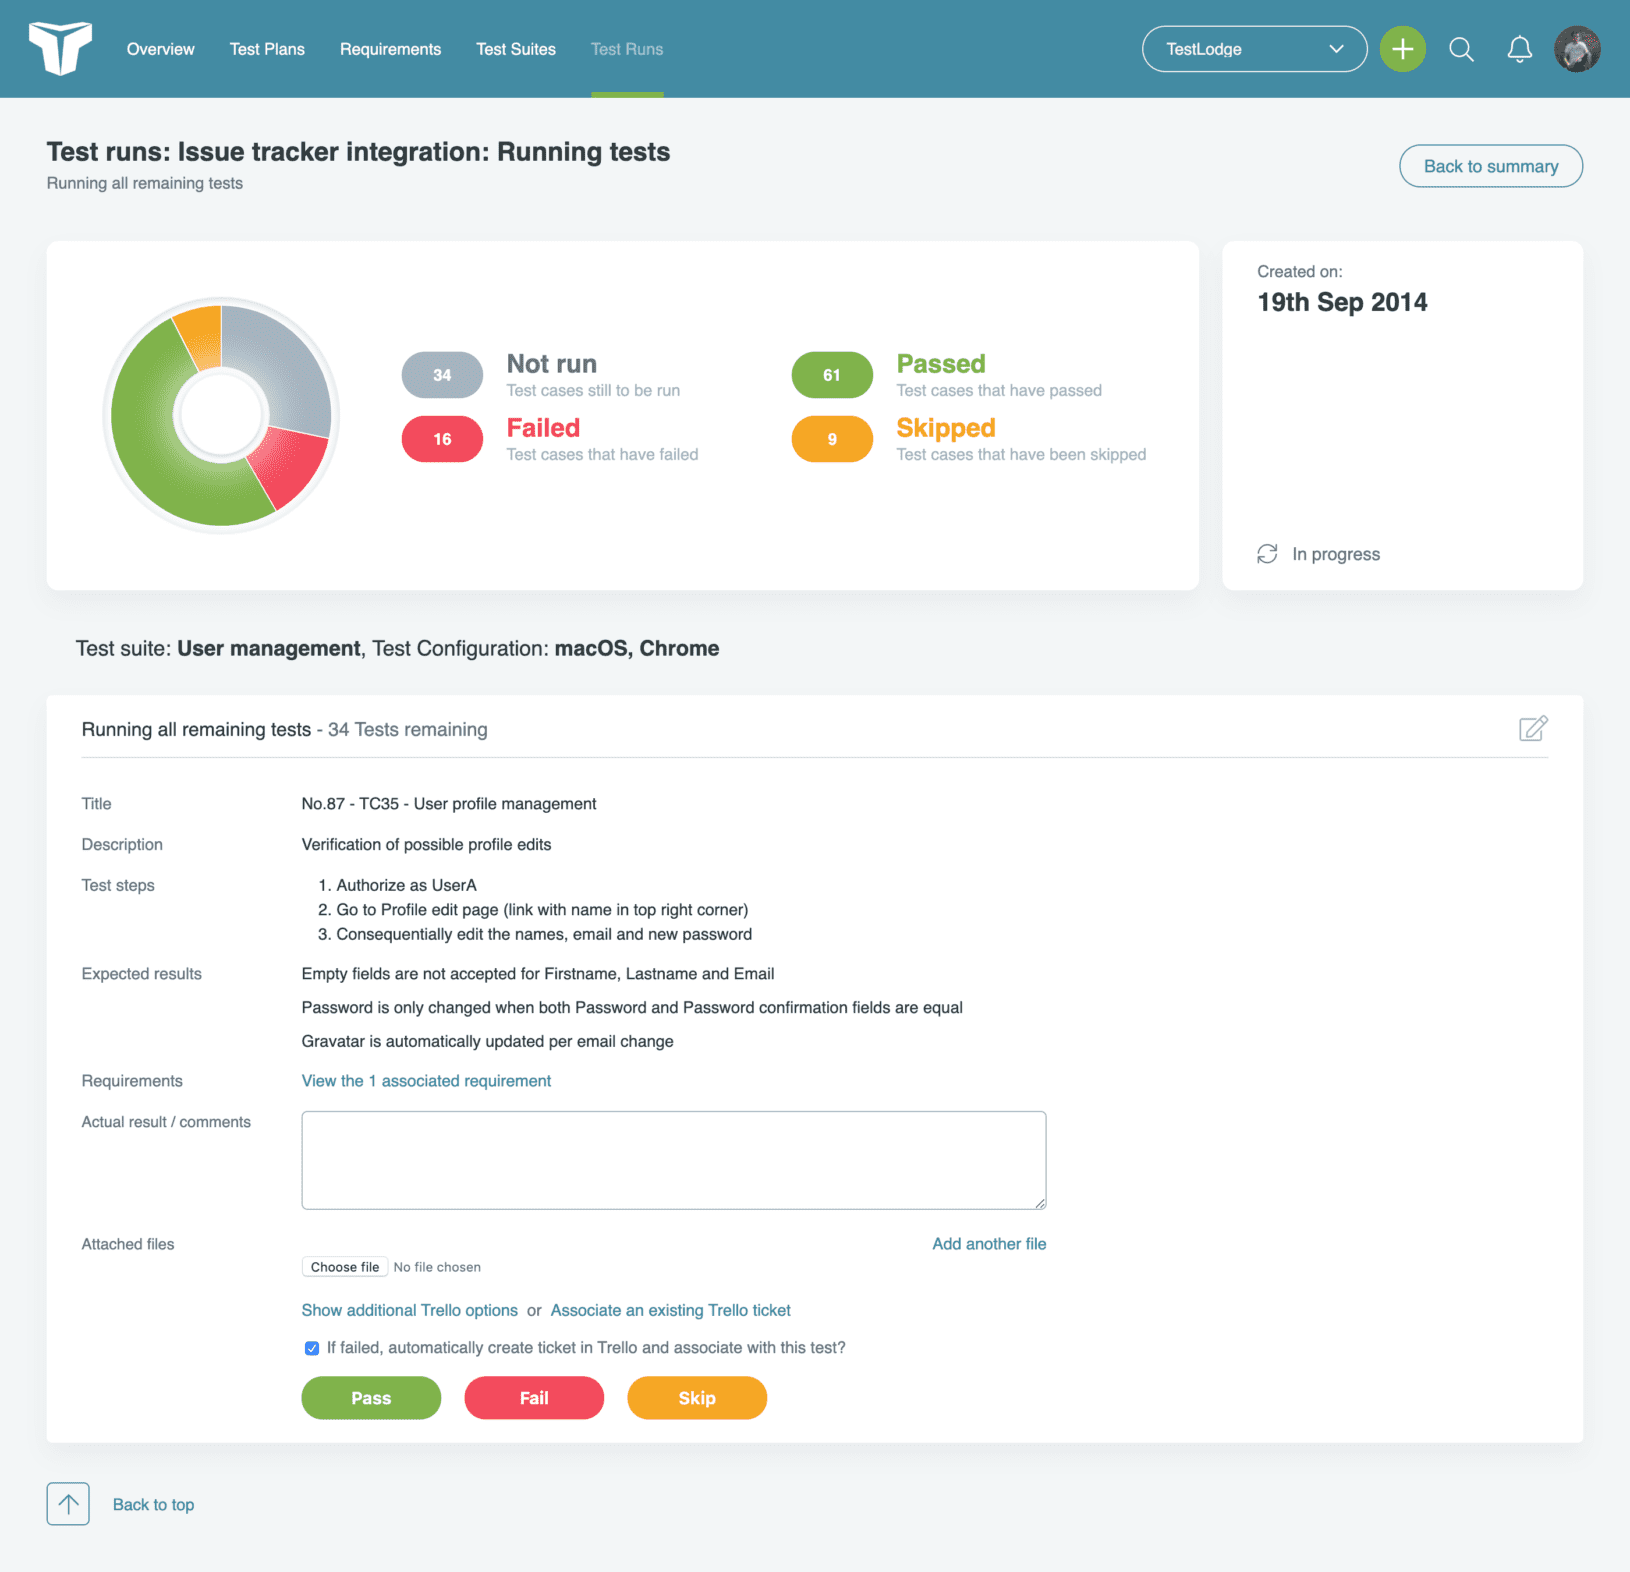This screenshot has width=1630, height=1572.
Task: Open the TestLodge project selector dropdown
Action: tap(1254, 48)
